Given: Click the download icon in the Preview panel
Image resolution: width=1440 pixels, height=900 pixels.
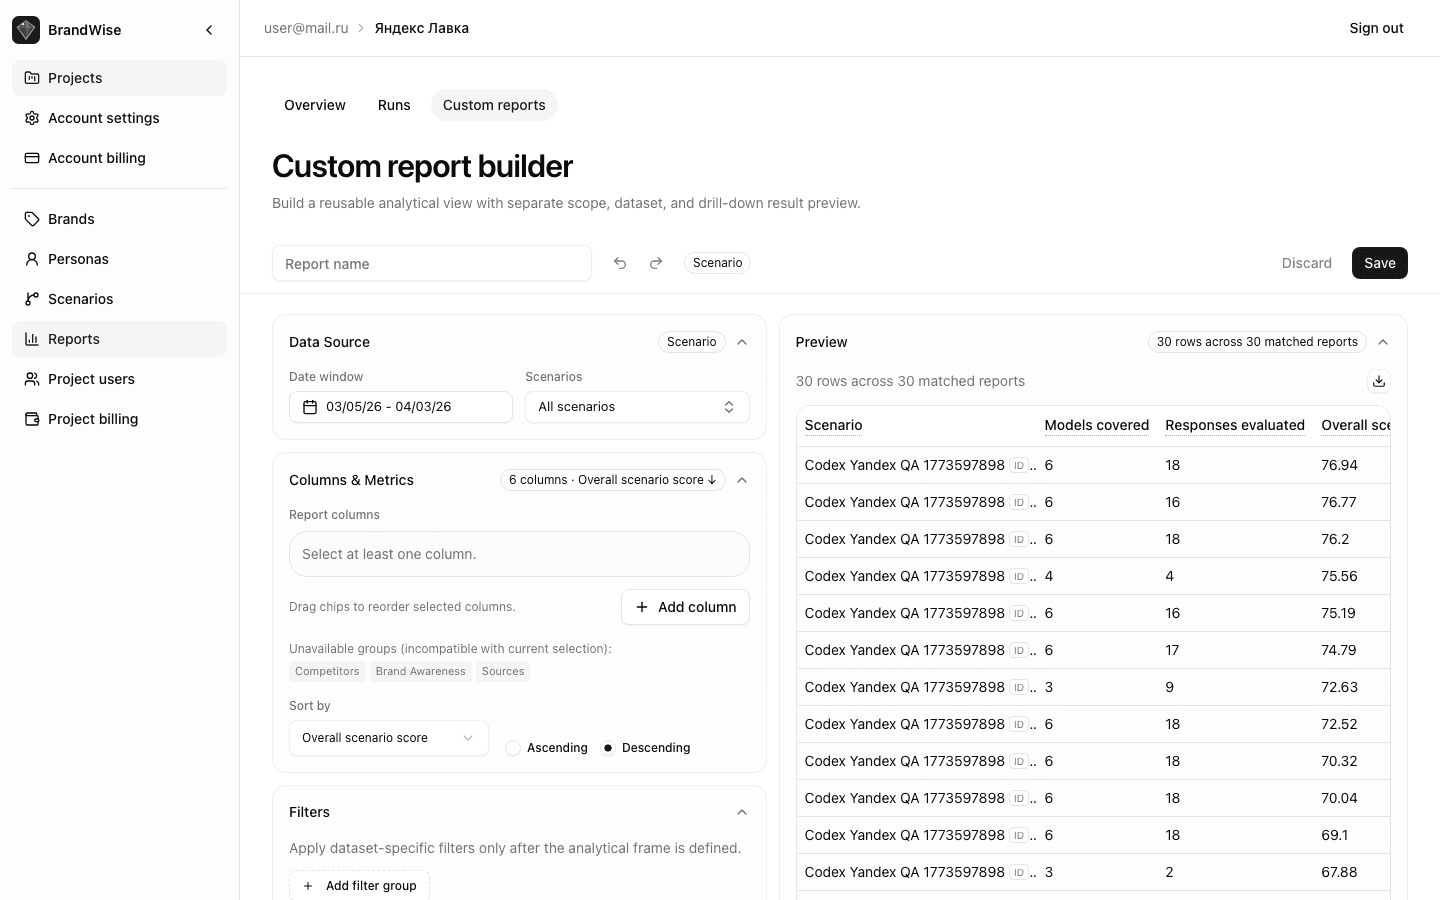Looking at the screenshot, I should point(1379,381).
